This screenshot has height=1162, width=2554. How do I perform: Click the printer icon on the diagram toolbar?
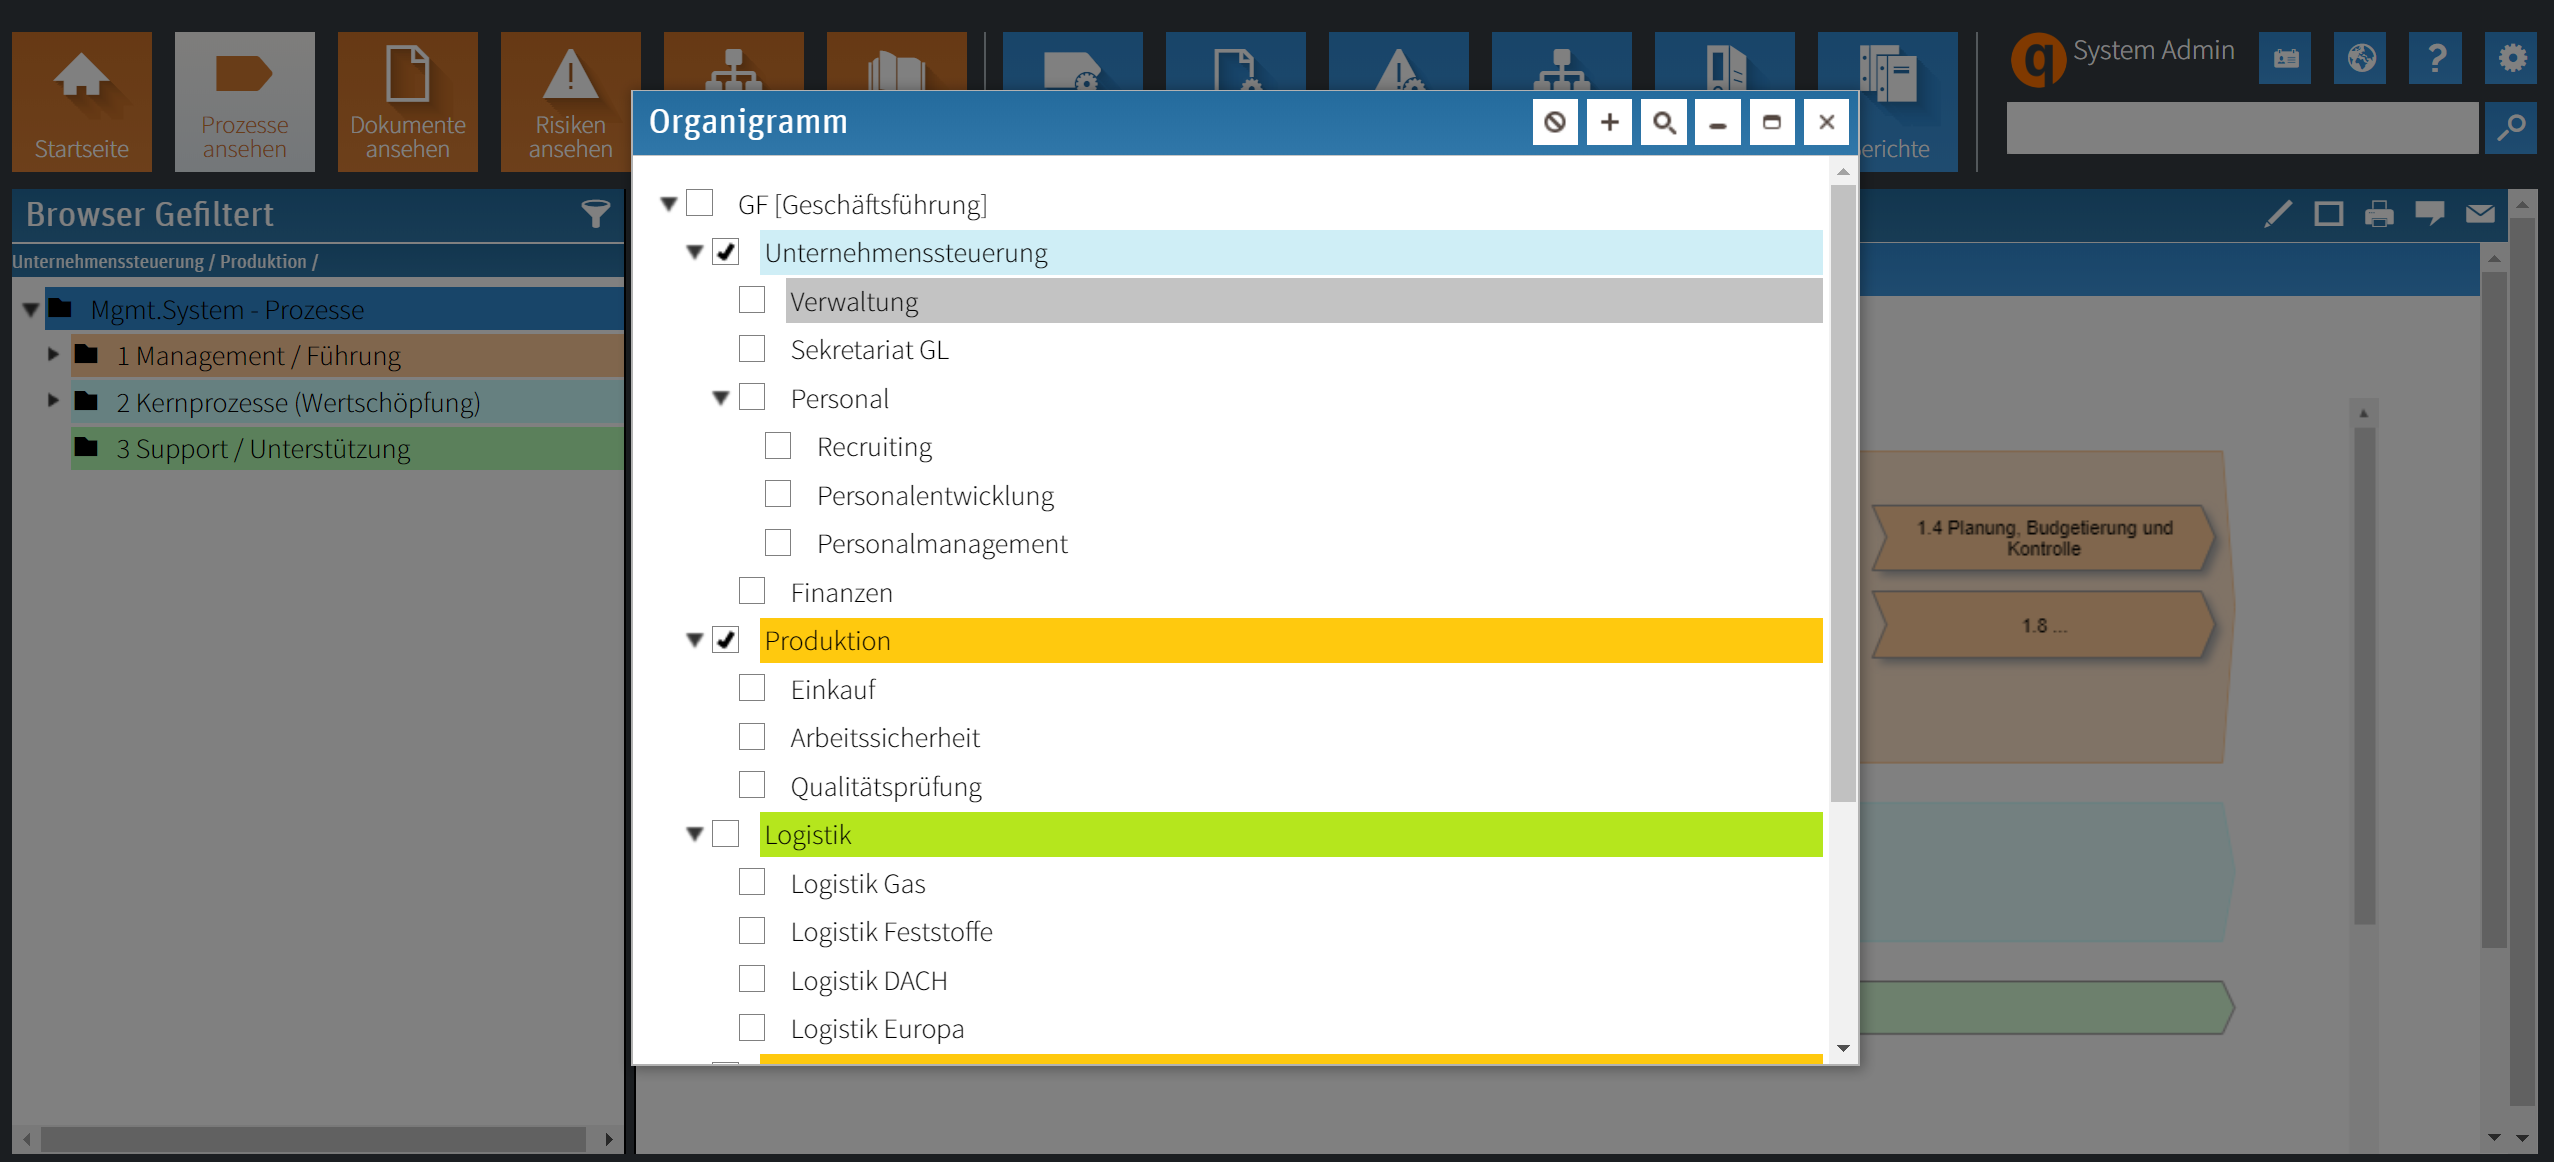click(x=2381, y=213)
